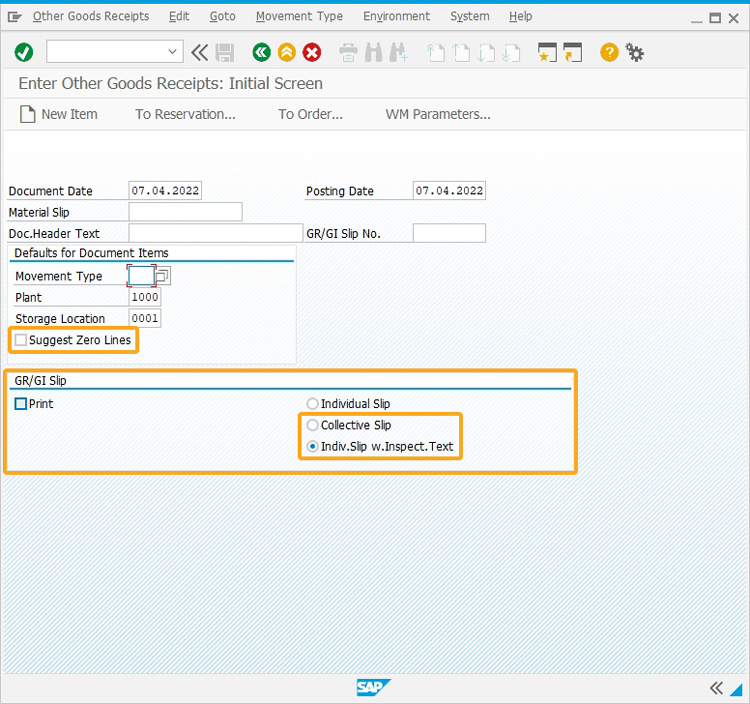Open Customize Local Layout gears icon

click(635, 52)
